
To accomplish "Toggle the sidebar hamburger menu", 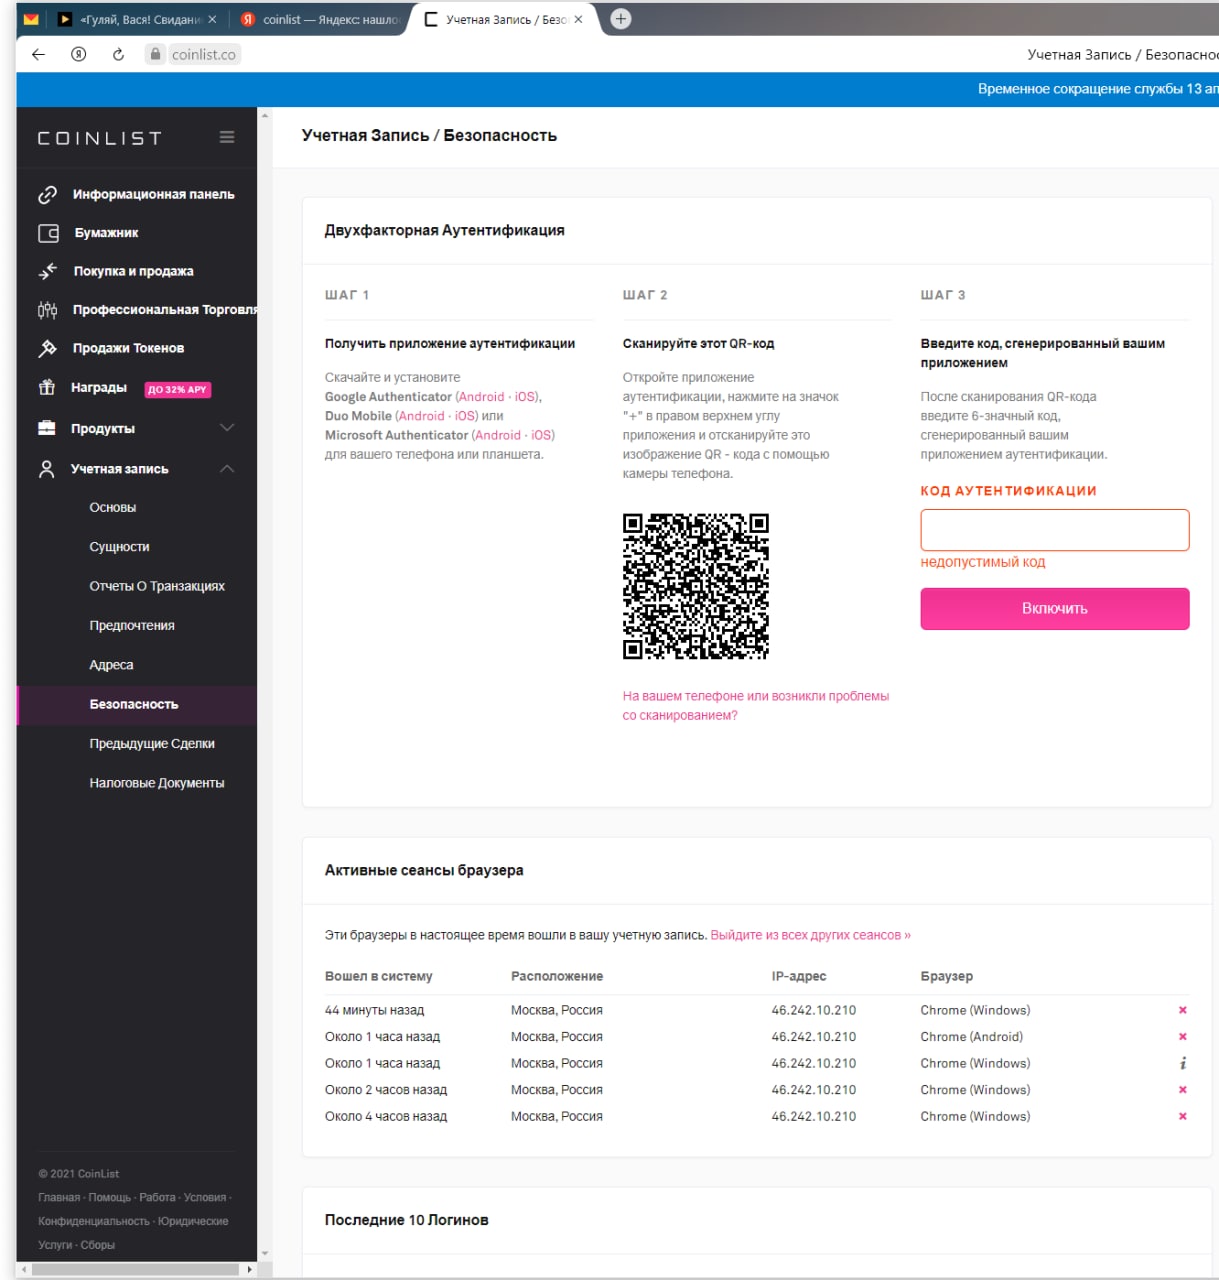I will coord(227,137).
